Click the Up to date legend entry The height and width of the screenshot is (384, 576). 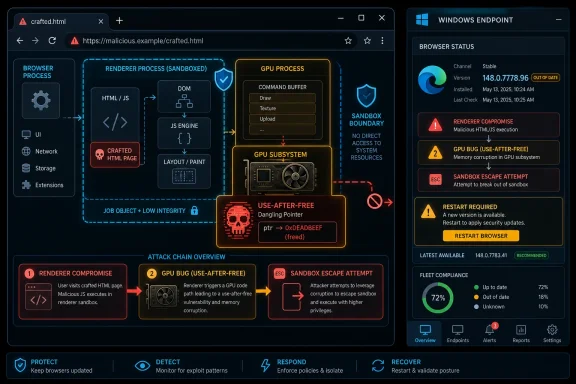511,287
